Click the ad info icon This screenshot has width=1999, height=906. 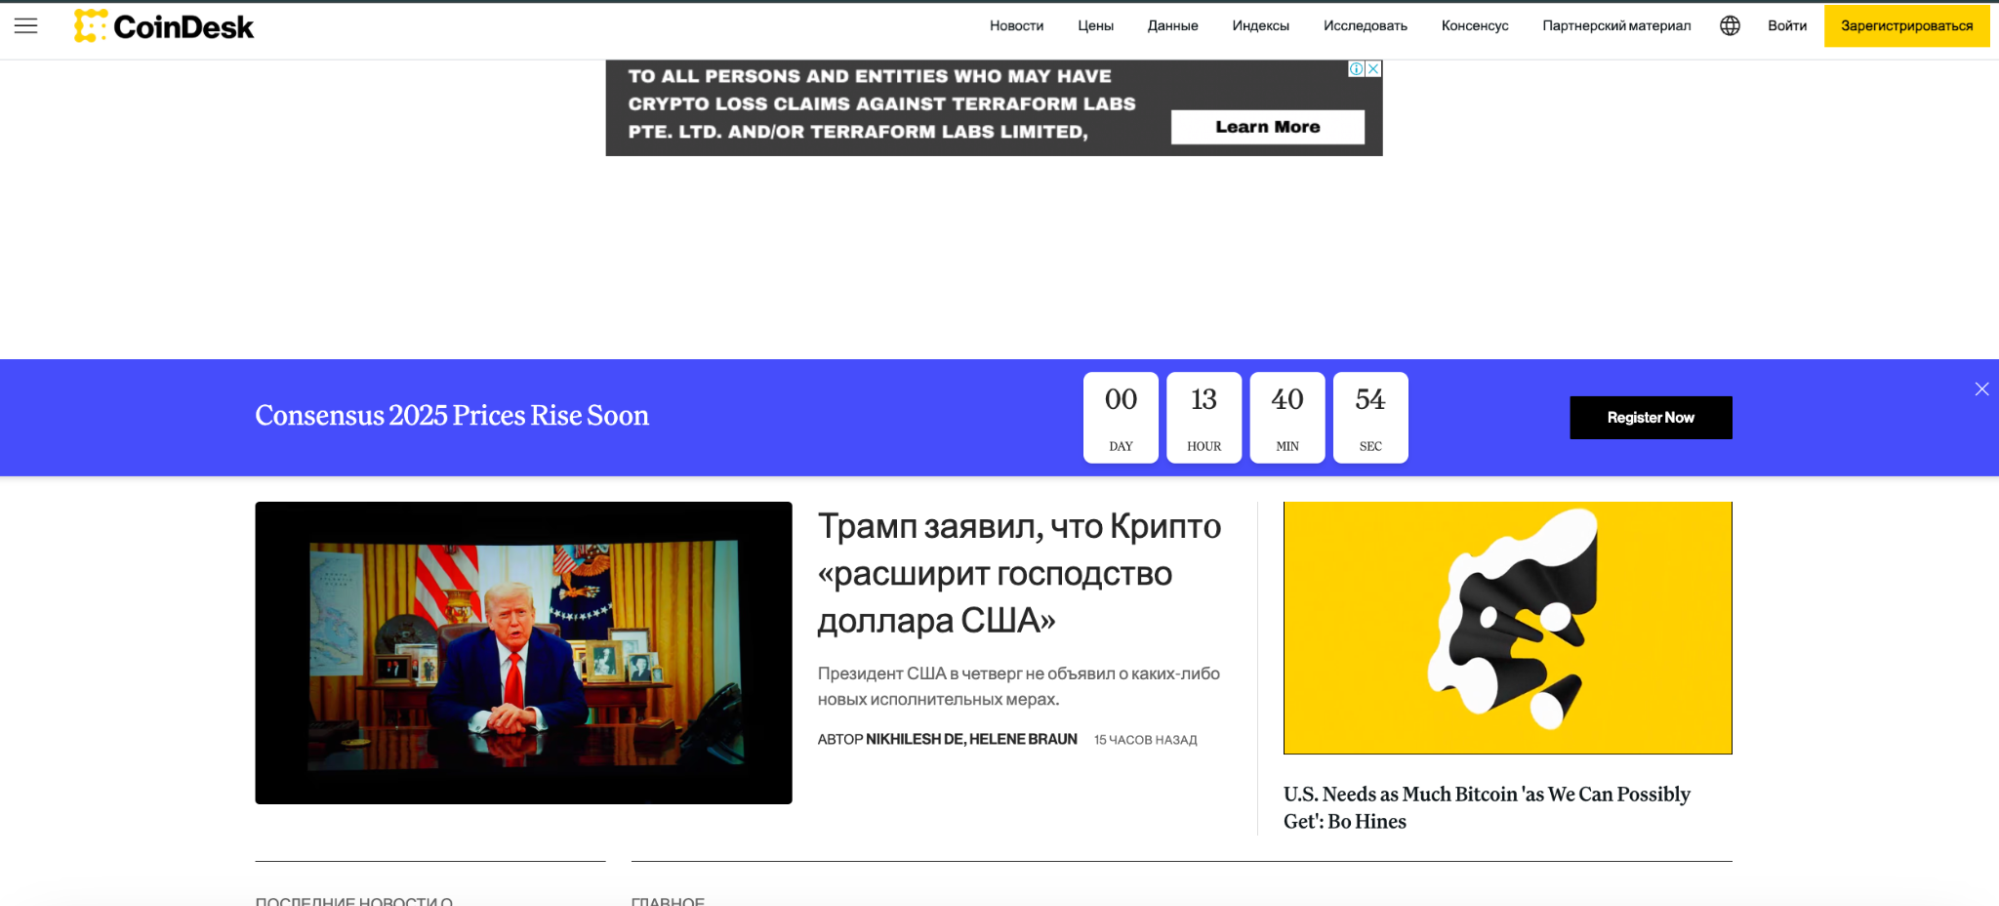pyautogui.click(x=1356, y=69)
